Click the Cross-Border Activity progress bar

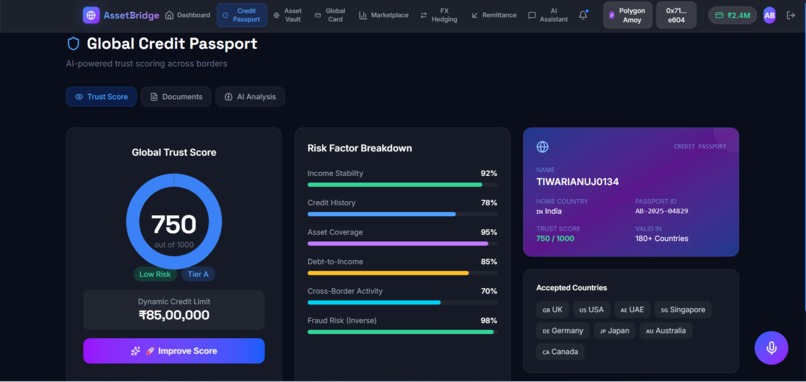pyautogui.click(x=402, y=302)
